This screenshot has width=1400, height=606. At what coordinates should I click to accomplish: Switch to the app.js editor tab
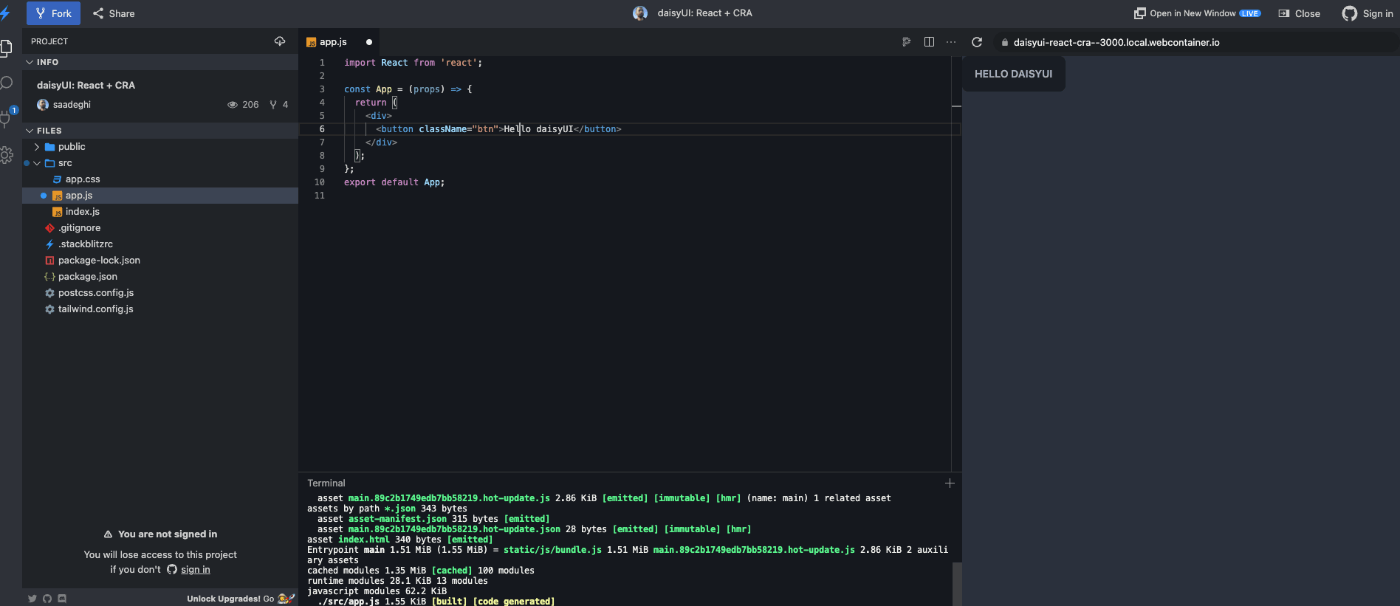(x=340, y=42)
